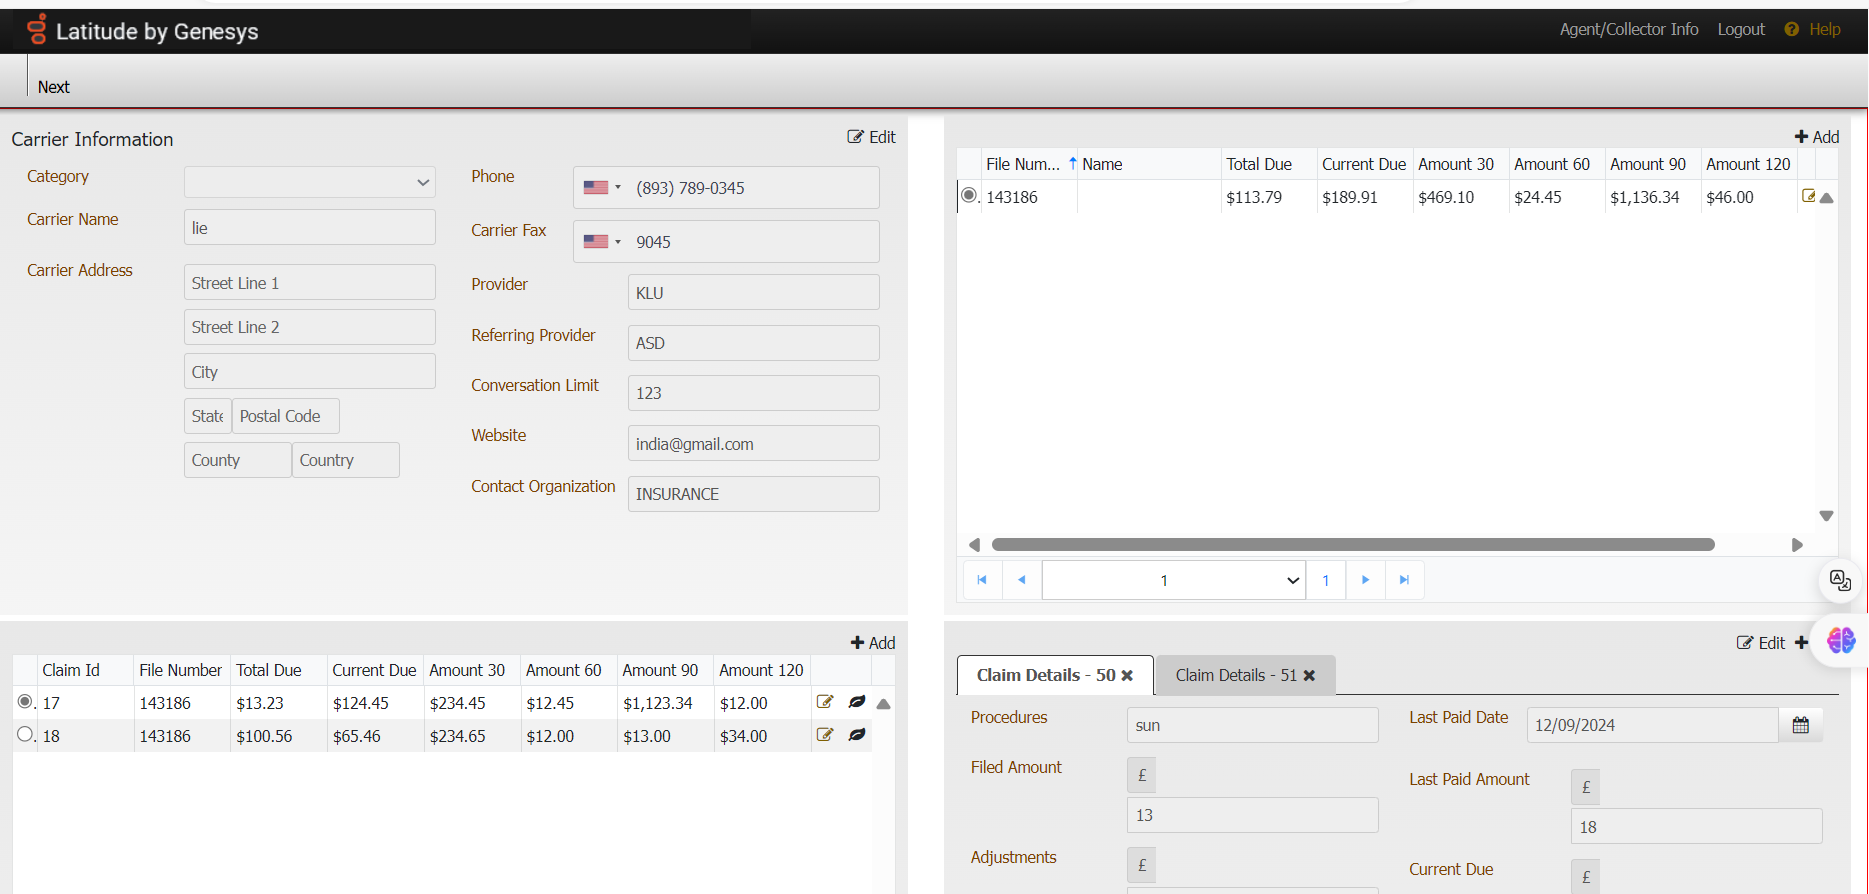The height and width of the screenshot is (894, 1869).
Task: Select the radio button for claim 18
Action: pos(25,735)
